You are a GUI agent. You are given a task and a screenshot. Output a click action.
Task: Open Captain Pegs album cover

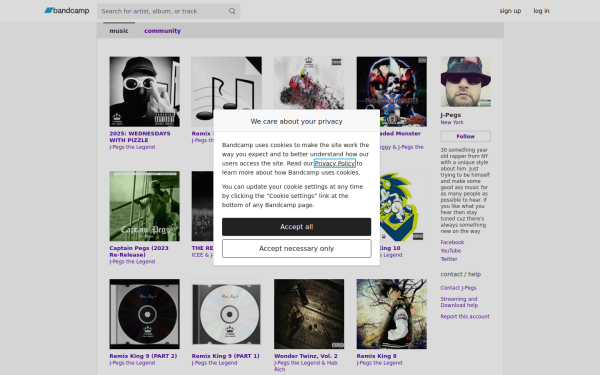point(144,206)
